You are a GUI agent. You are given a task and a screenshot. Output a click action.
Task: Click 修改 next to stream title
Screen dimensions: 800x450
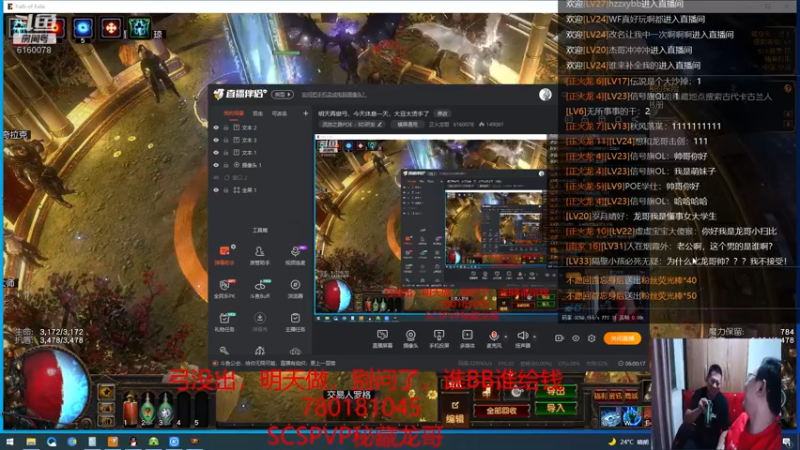coord(442,114)
